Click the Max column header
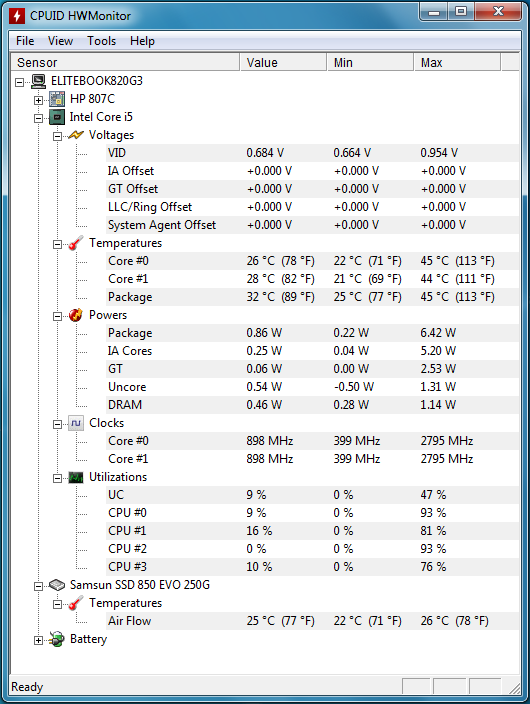Viewport: 530px width, 704px height. pos(457,62)
